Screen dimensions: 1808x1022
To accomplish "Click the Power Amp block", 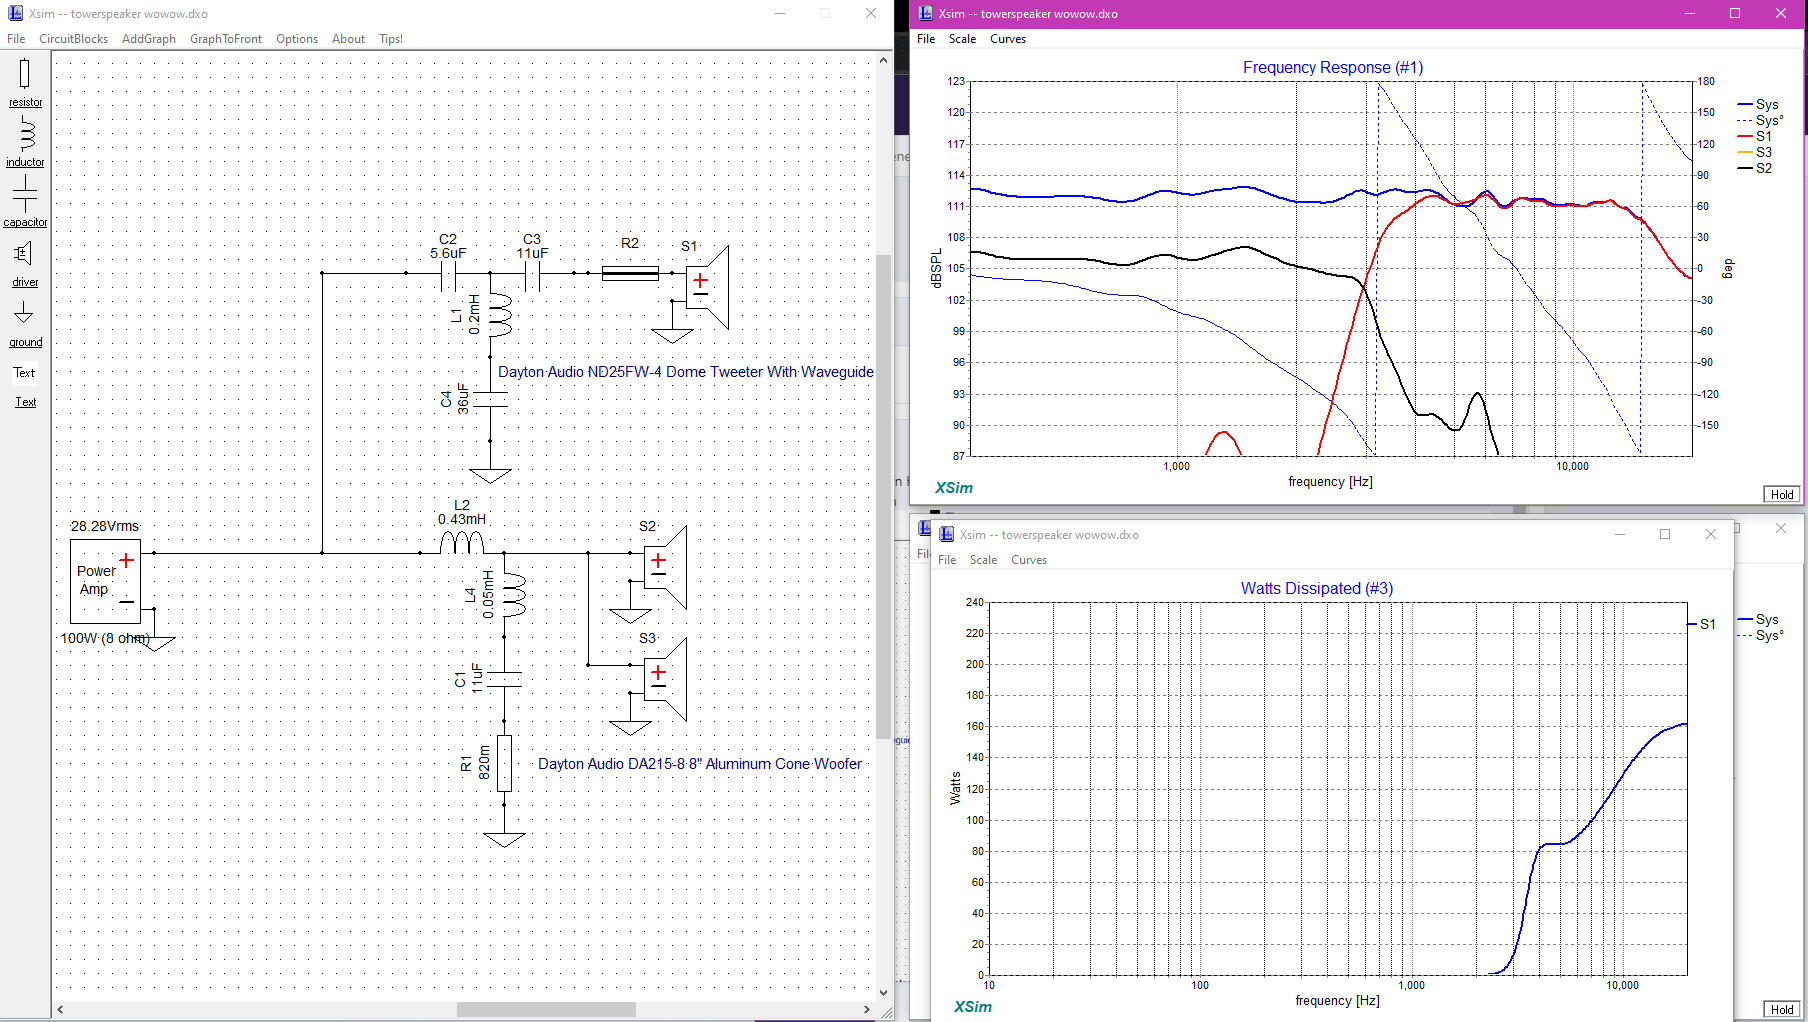I will 105,581.
